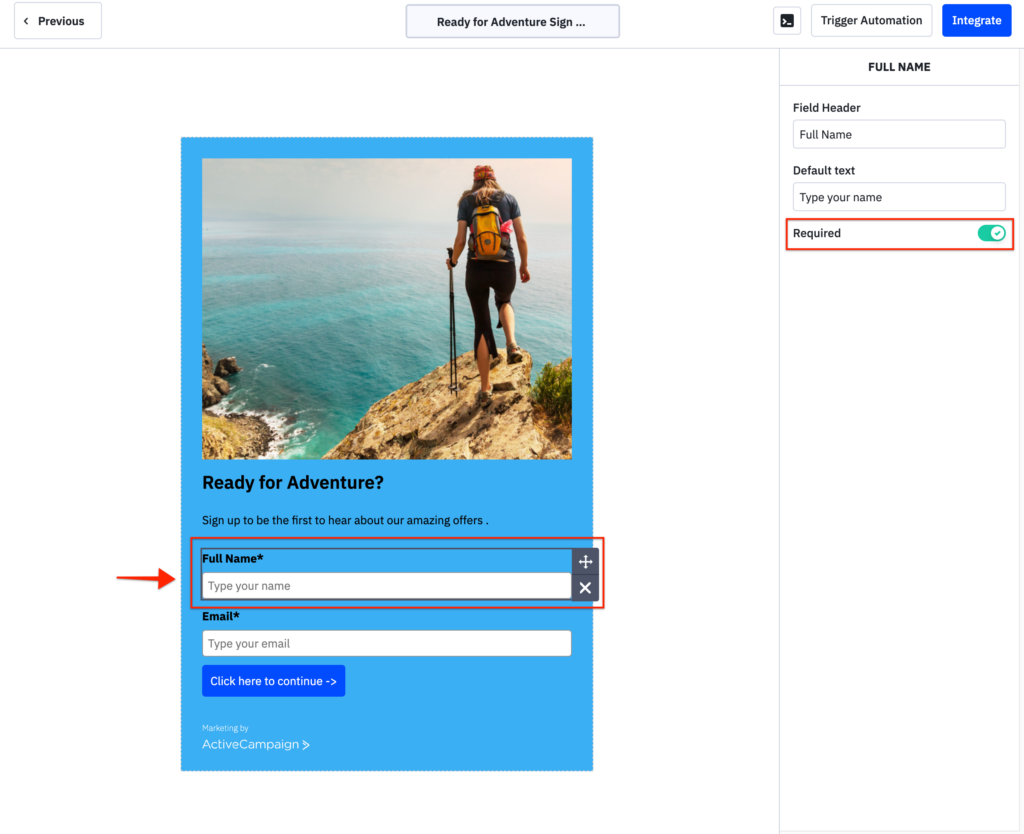Click the FULL NAME panel header
The image size is (1024, 834).
[x=898, y=66]
